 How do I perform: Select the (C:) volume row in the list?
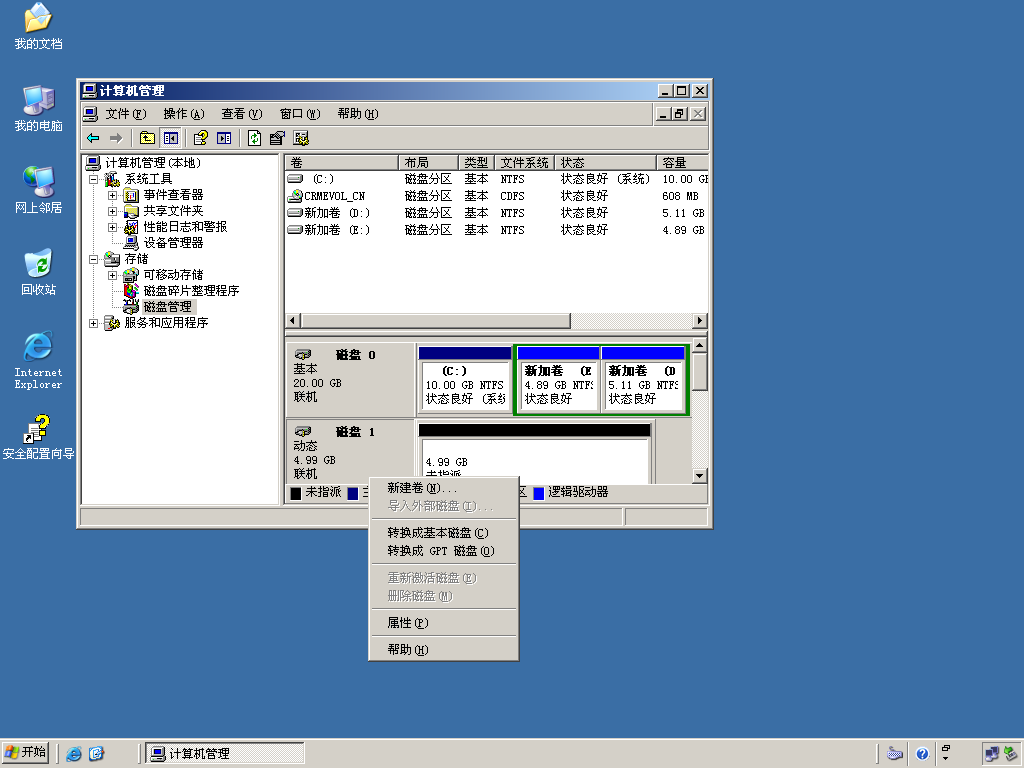[497, 180]
